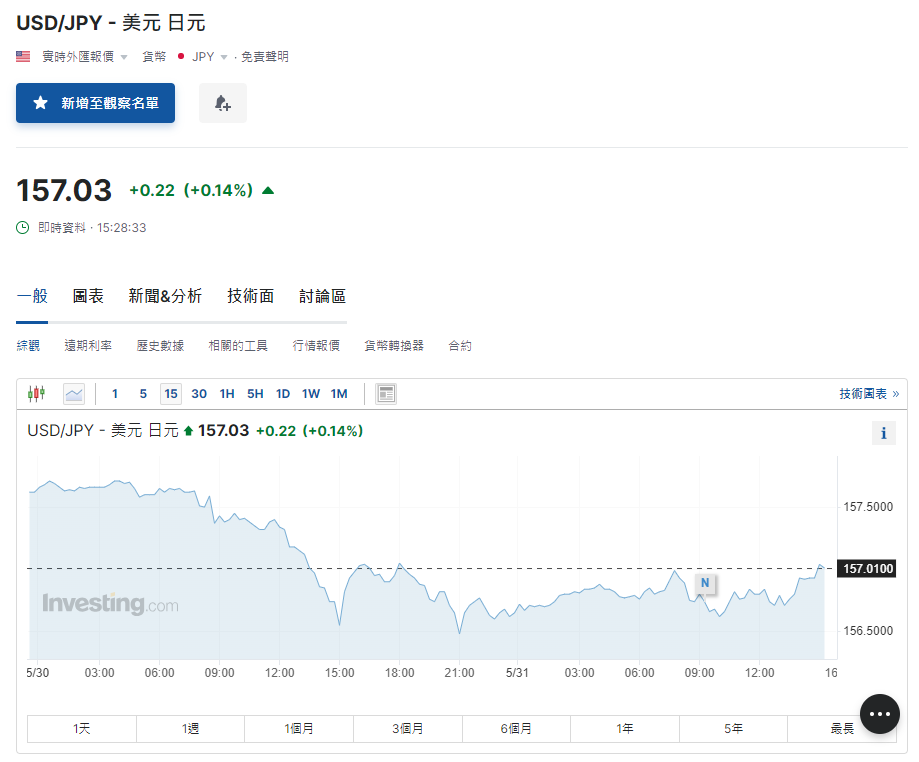Viewport: 919px width, 762px height.
Task: Click the alert bell icon button
Action: click(222, 103)
